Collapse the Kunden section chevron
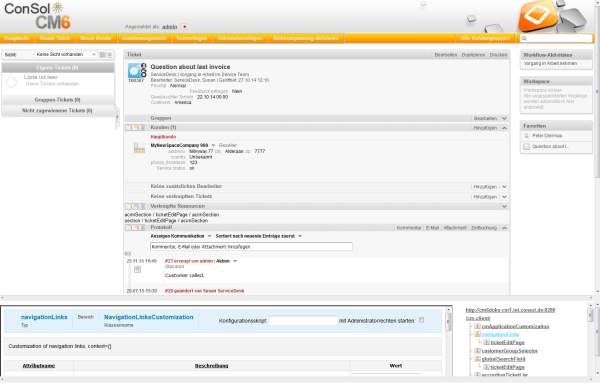The width and height of the screenshot is (600, 386). (x=504, y=128)
